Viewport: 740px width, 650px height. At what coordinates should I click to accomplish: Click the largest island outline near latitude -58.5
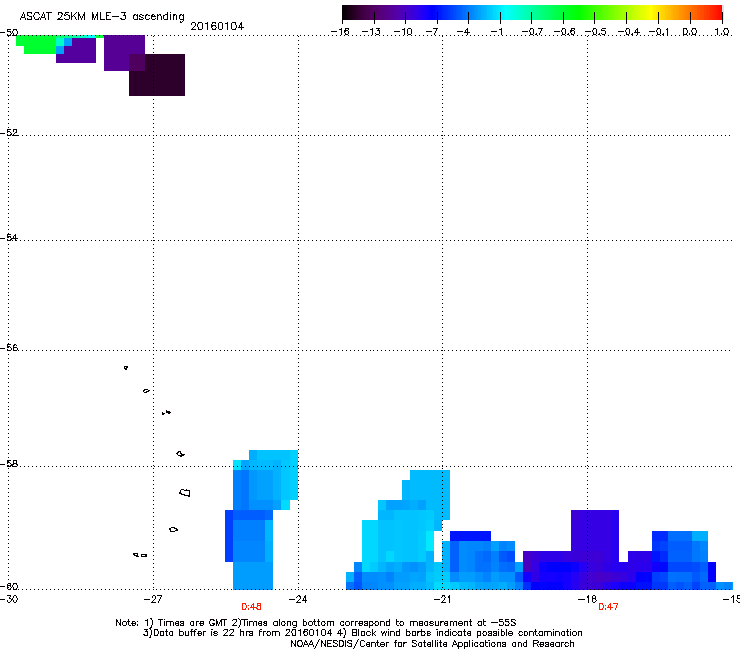185,493
